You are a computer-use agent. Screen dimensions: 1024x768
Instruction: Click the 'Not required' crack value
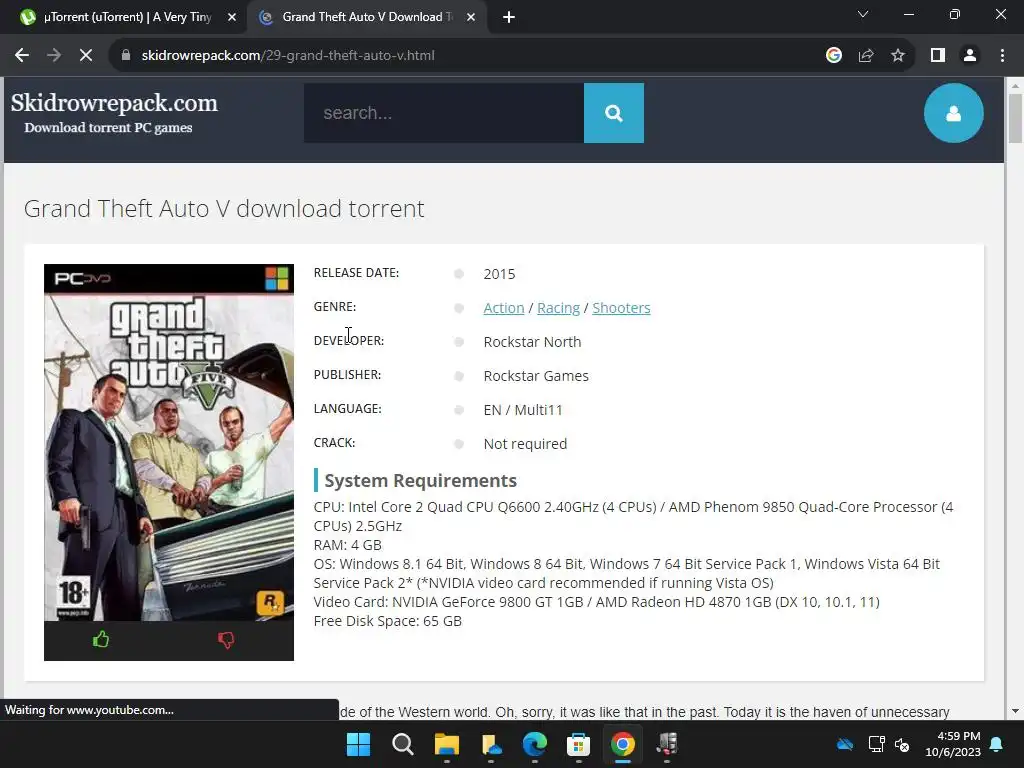tap(525, 443)
